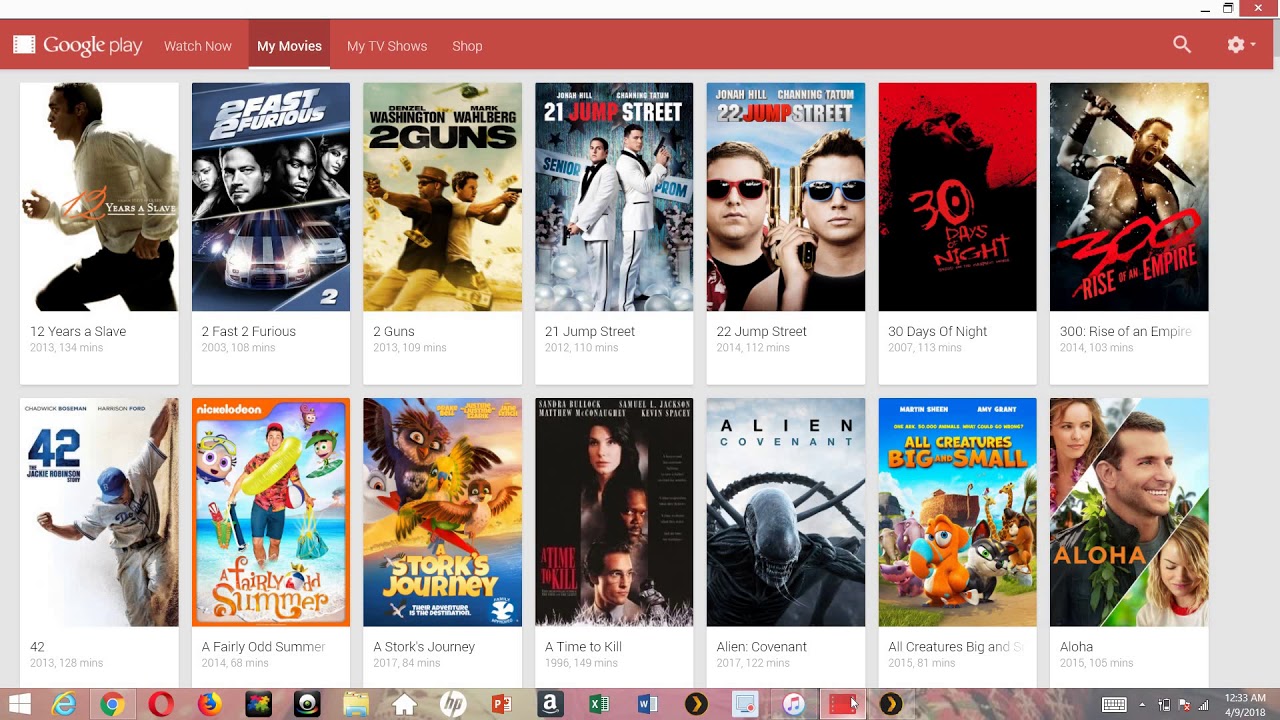The height and width of the screenshot is (720, 1280).
Task: Click the 'A Stork's Journey' title text
Action: click(424, 647)
